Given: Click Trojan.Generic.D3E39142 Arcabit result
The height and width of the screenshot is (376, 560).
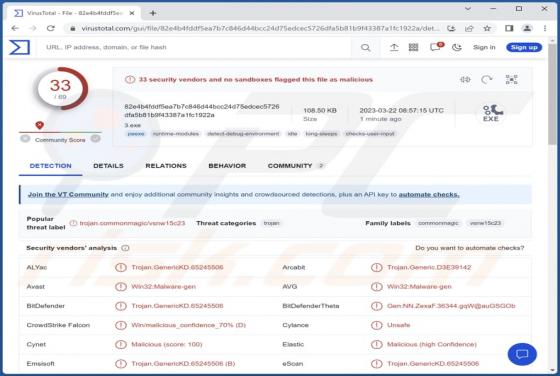Looking at the screenshot, I should [x=429, y=267].
